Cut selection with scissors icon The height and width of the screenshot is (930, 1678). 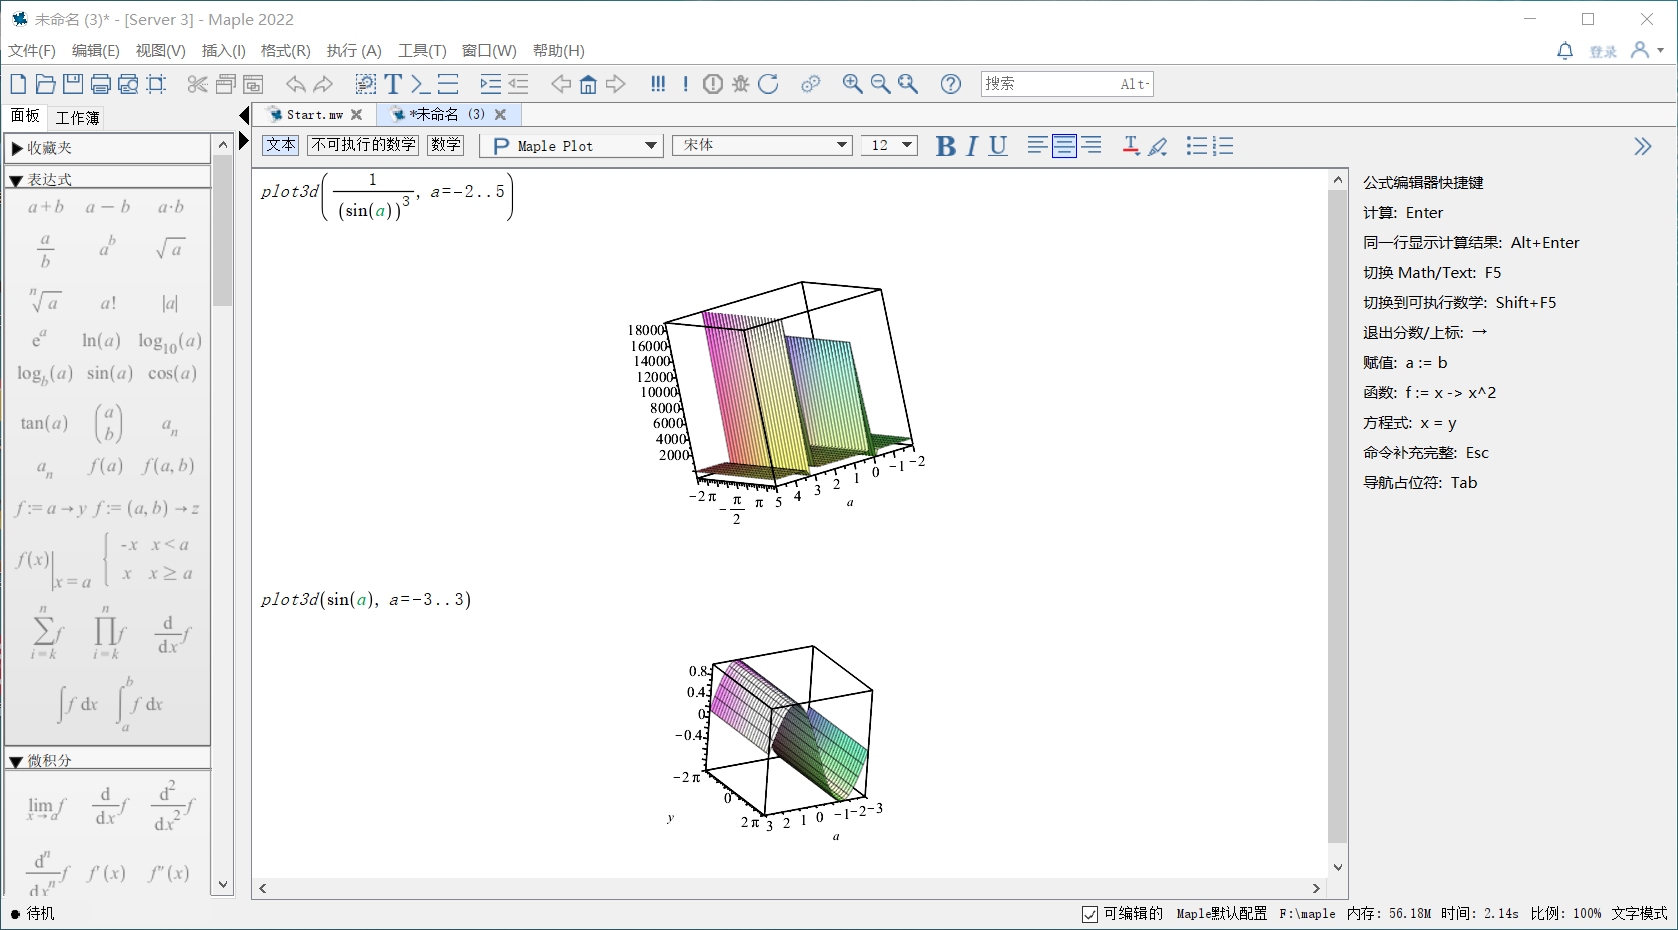pyautogui.click(x=197, y=84)
